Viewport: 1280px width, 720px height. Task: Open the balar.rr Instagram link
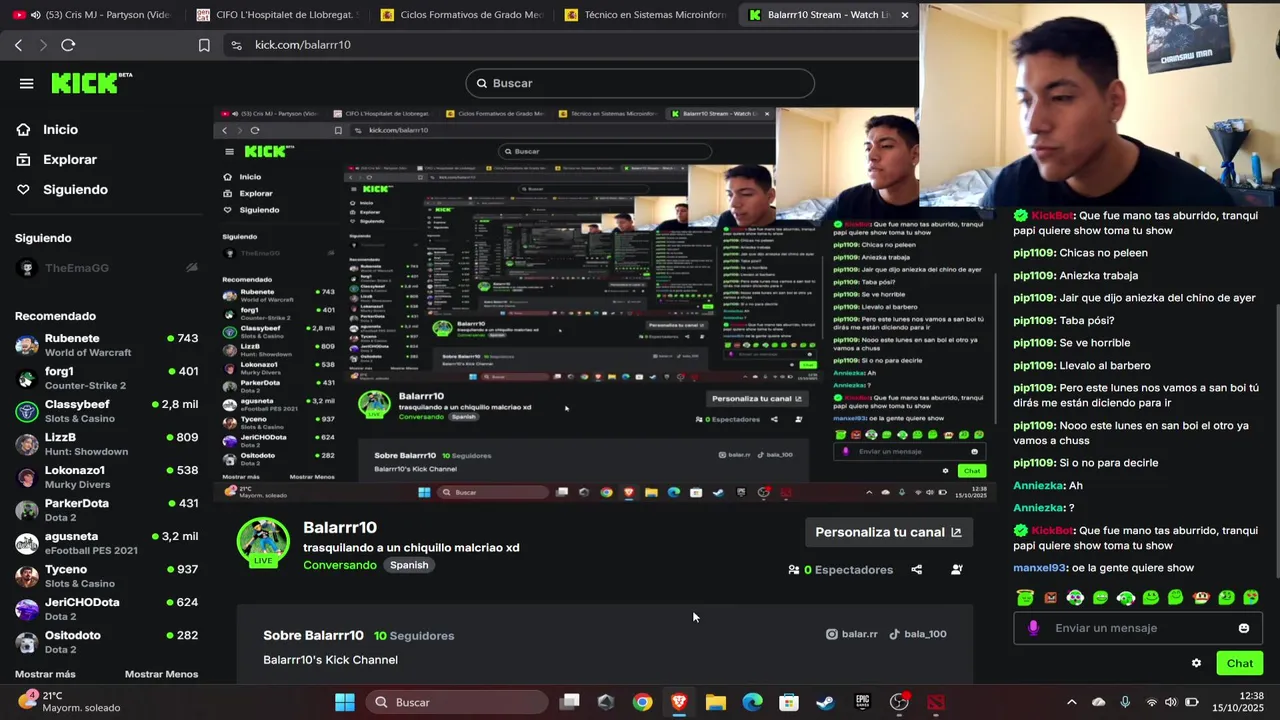pyautogui.click(x=851, y=634)
